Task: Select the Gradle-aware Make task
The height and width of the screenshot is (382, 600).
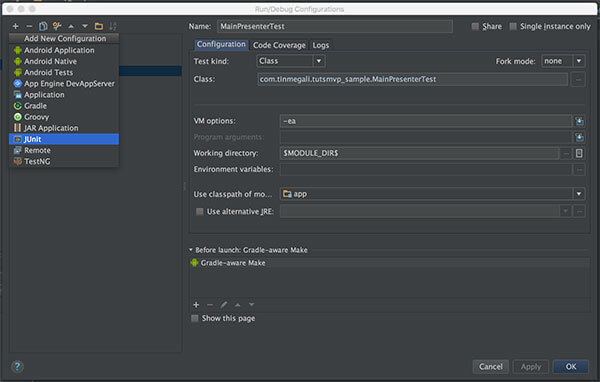Action: (x=390, y=263)
